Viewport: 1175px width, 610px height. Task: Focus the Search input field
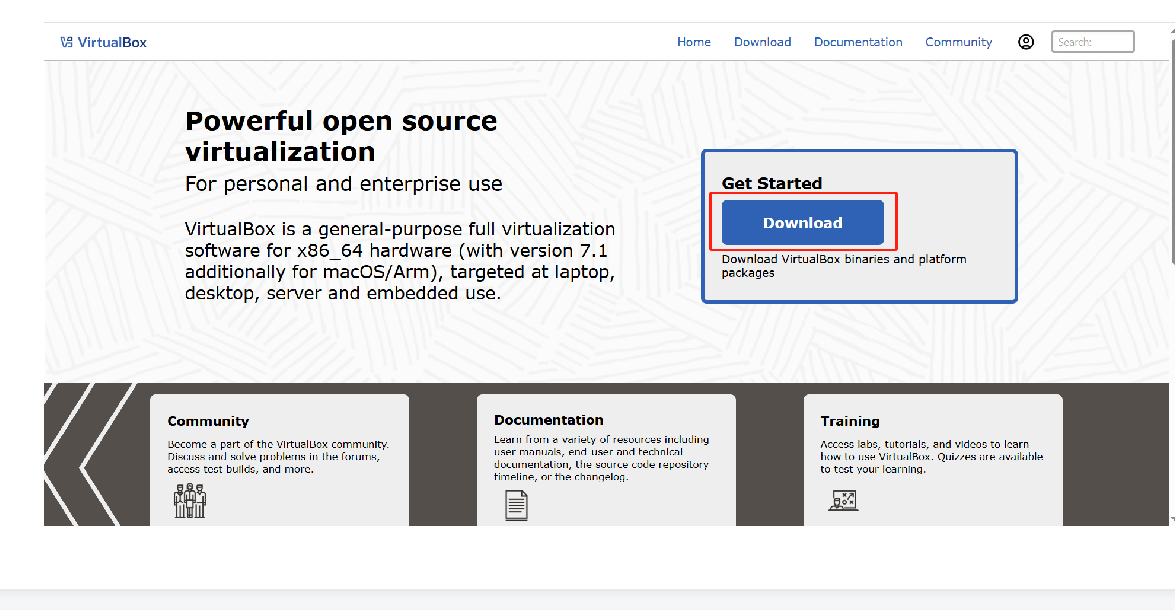click(1093, 42)
